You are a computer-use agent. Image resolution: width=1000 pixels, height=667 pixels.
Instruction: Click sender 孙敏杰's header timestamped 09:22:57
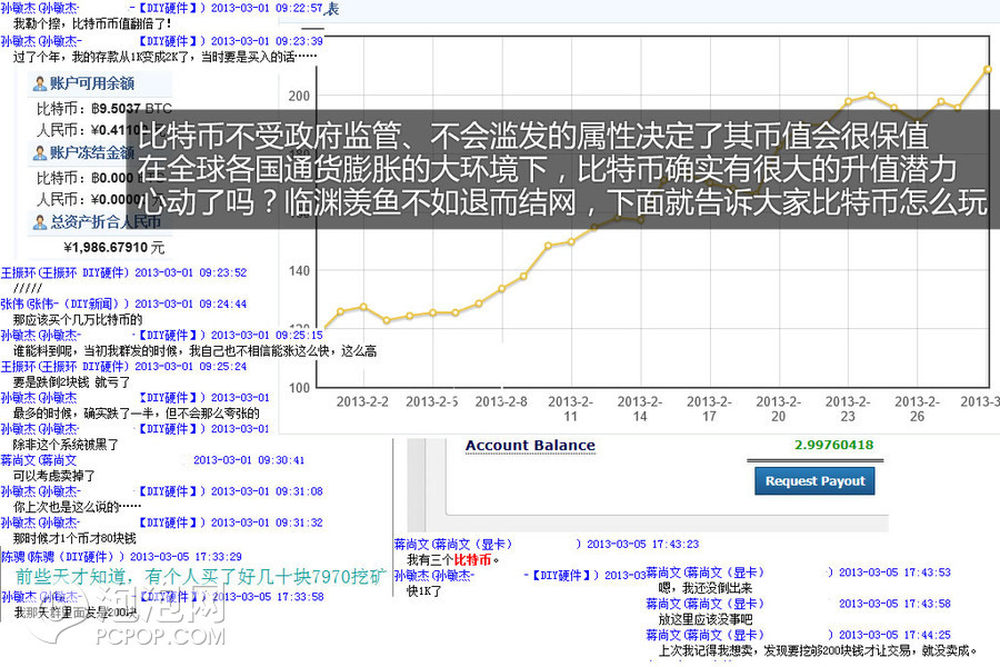pyautogui.click(x=161, y=8)
